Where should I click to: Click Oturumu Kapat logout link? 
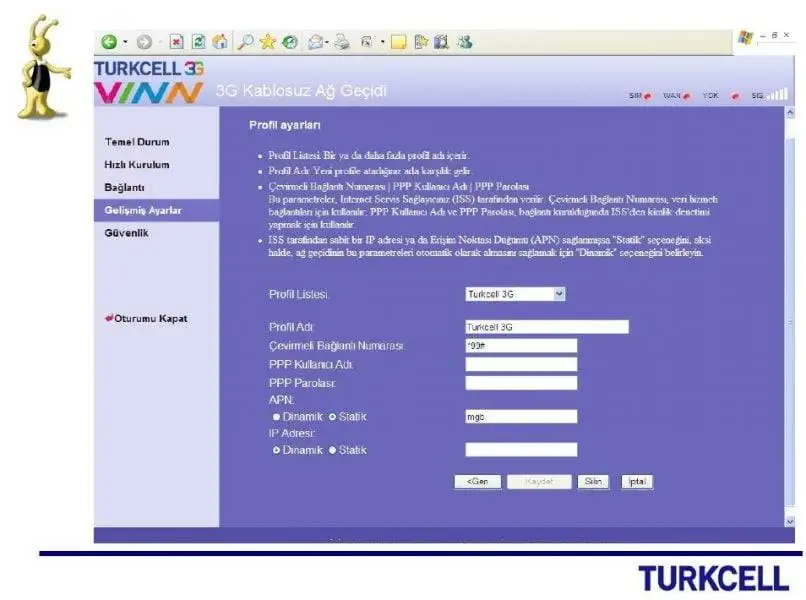(x=146, y=319)
